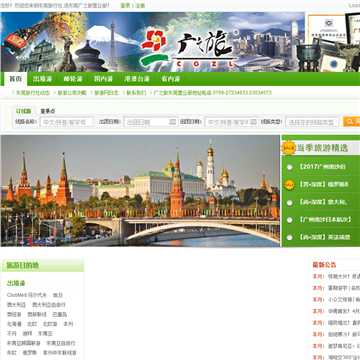Click the SALE icon on 俄罗斯 item
Viewport: 360px width, 360px height.
(290, 184)
